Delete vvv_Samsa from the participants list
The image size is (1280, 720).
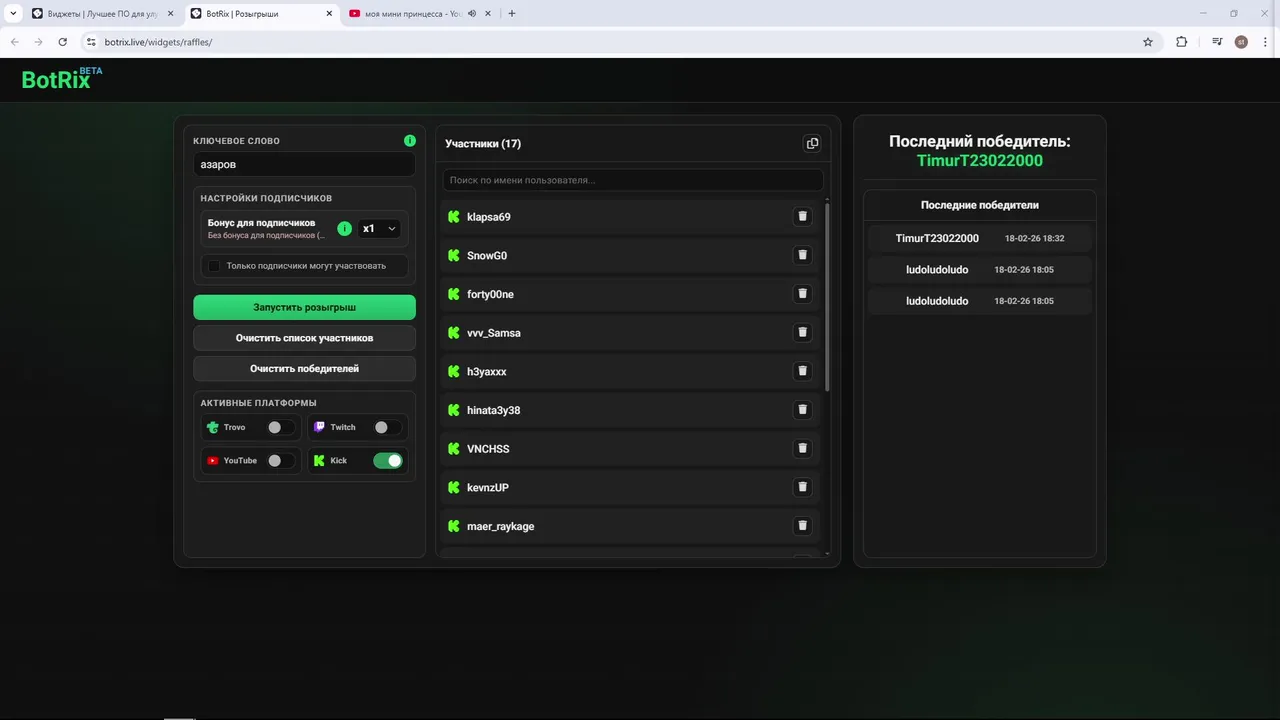(x=802, y=332)
